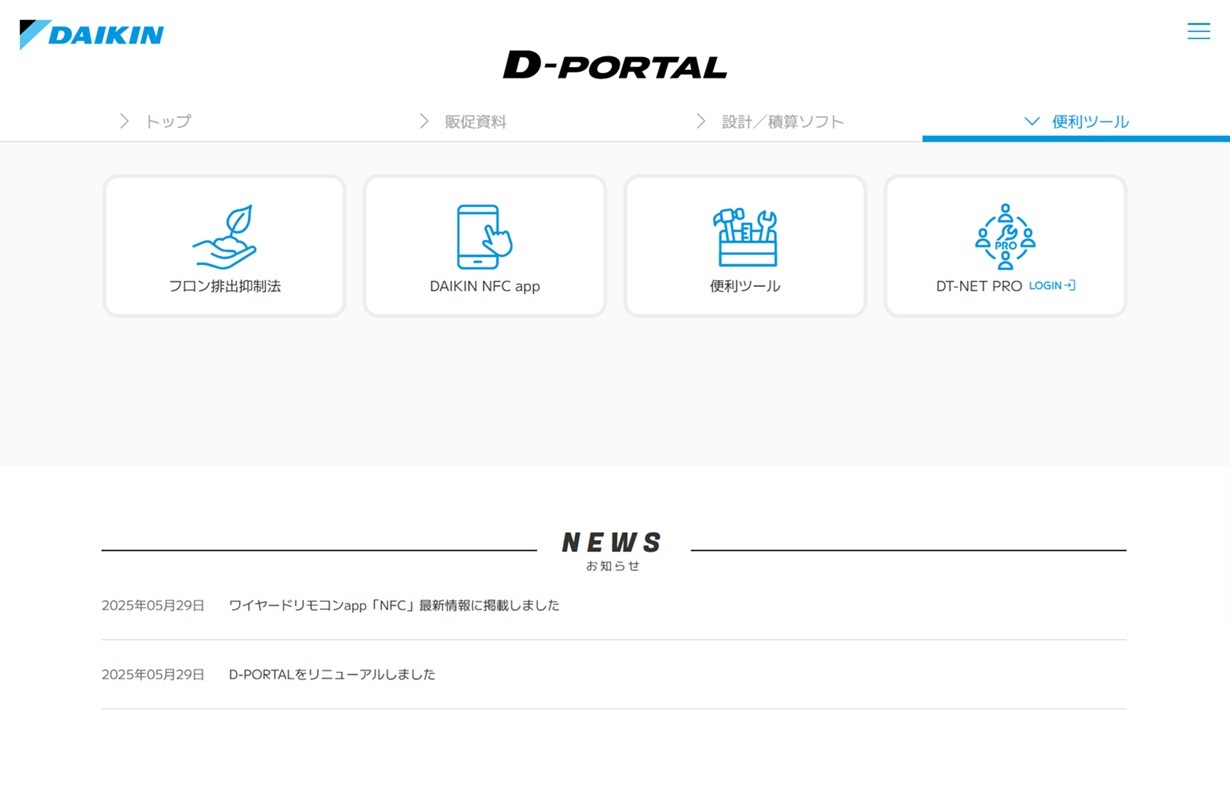This screenshot has height=800, width=1230.
Task: Click the date beside the NFC news item
Action: [x=153, y=605]
